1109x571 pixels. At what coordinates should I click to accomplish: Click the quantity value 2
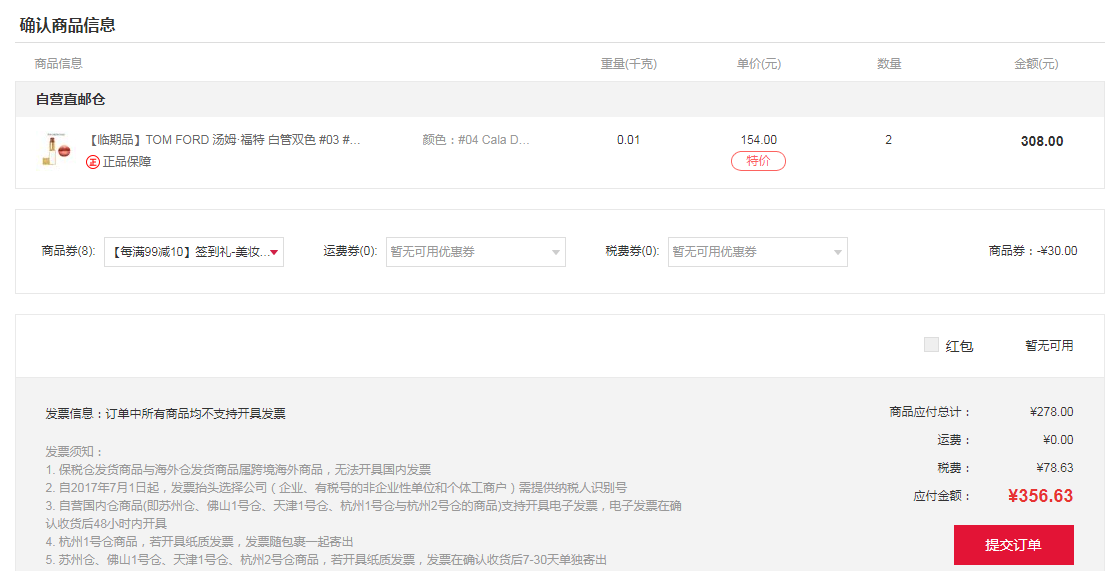888,140
